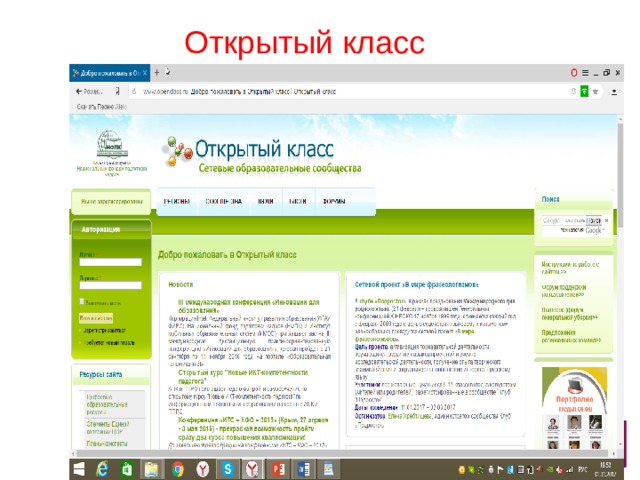Switch to PowerPoint in the taskbar

tap(278, 469)
